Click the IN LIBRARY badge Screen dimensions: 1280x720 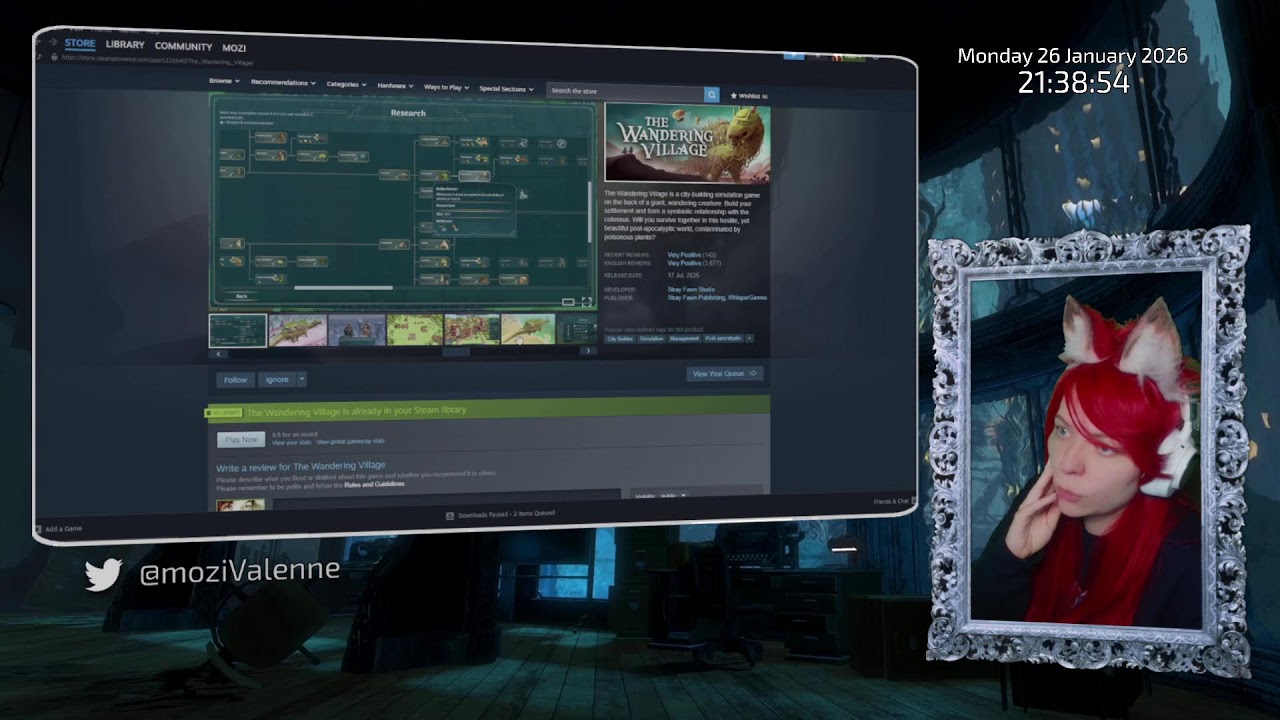(224, 412)
